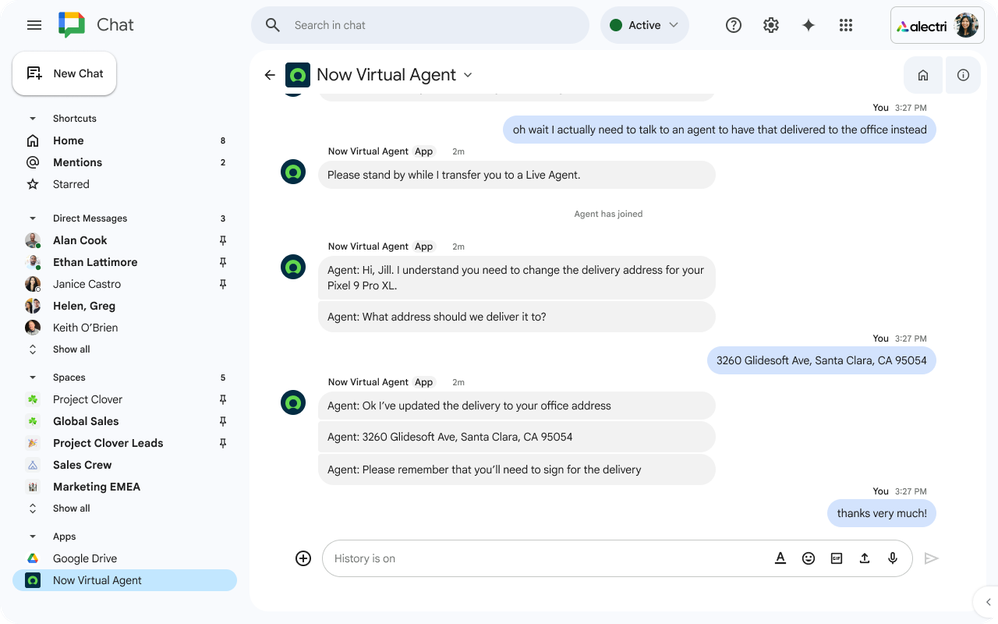Open the plus menu beside the message field
The image size is (998, 624).
[303, 558]
